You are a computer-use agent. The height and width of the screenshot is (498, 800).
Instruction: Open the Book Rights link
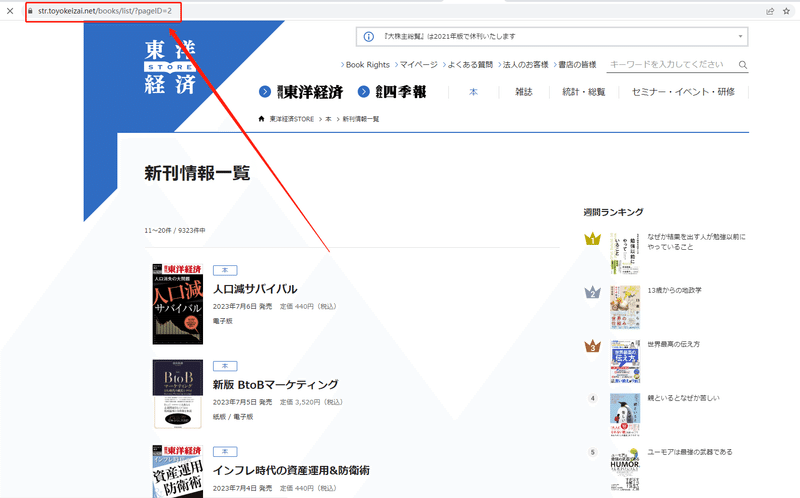tap(367, 65)
